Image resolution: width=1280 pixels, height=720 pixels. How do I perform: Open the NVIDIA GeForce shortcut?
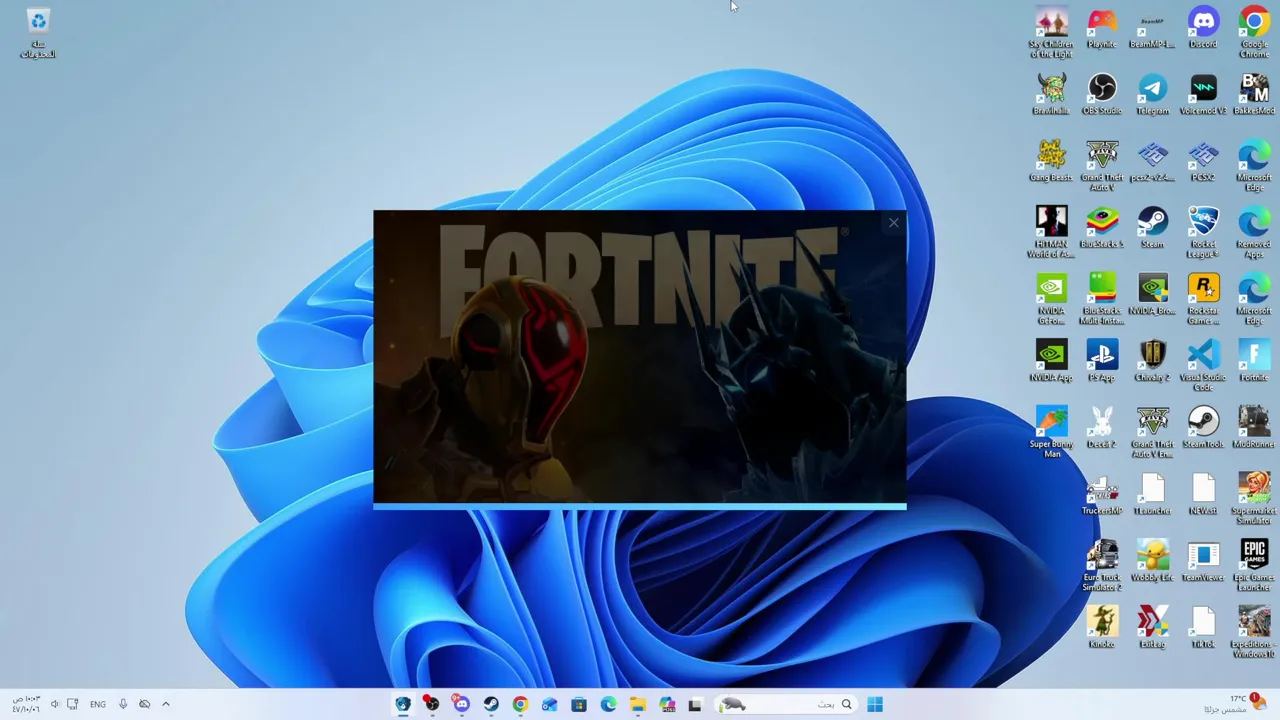1051,299
